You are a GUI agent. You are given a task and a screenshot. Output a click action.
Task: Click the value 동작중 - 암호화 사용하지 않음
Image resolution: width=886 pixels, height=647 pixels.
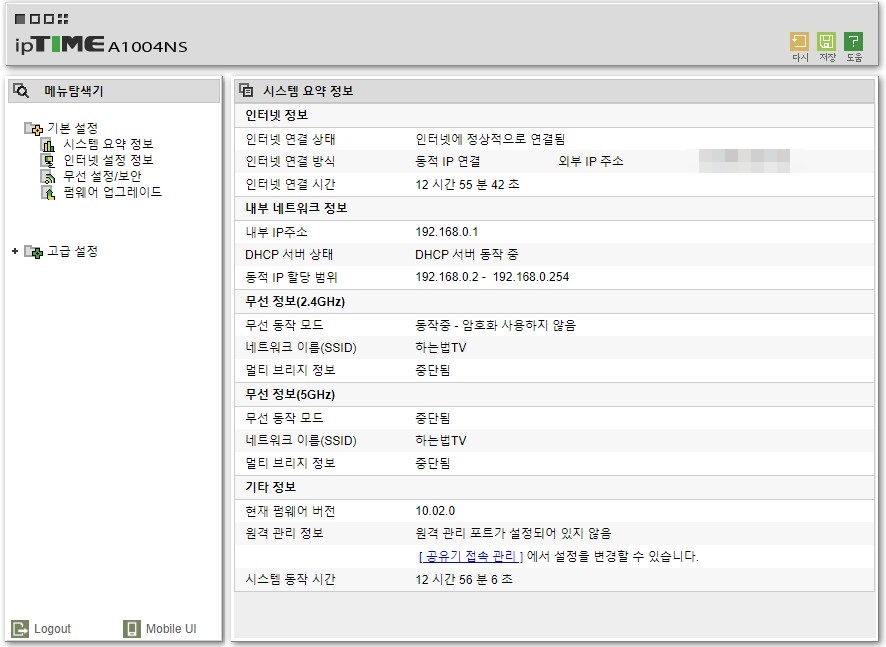pyautogui.click(x=496, y=325)
